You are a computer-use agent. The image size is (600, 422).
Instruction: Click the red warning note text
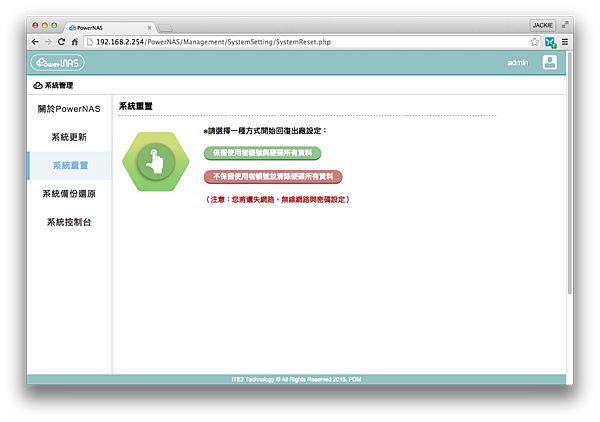277,199
